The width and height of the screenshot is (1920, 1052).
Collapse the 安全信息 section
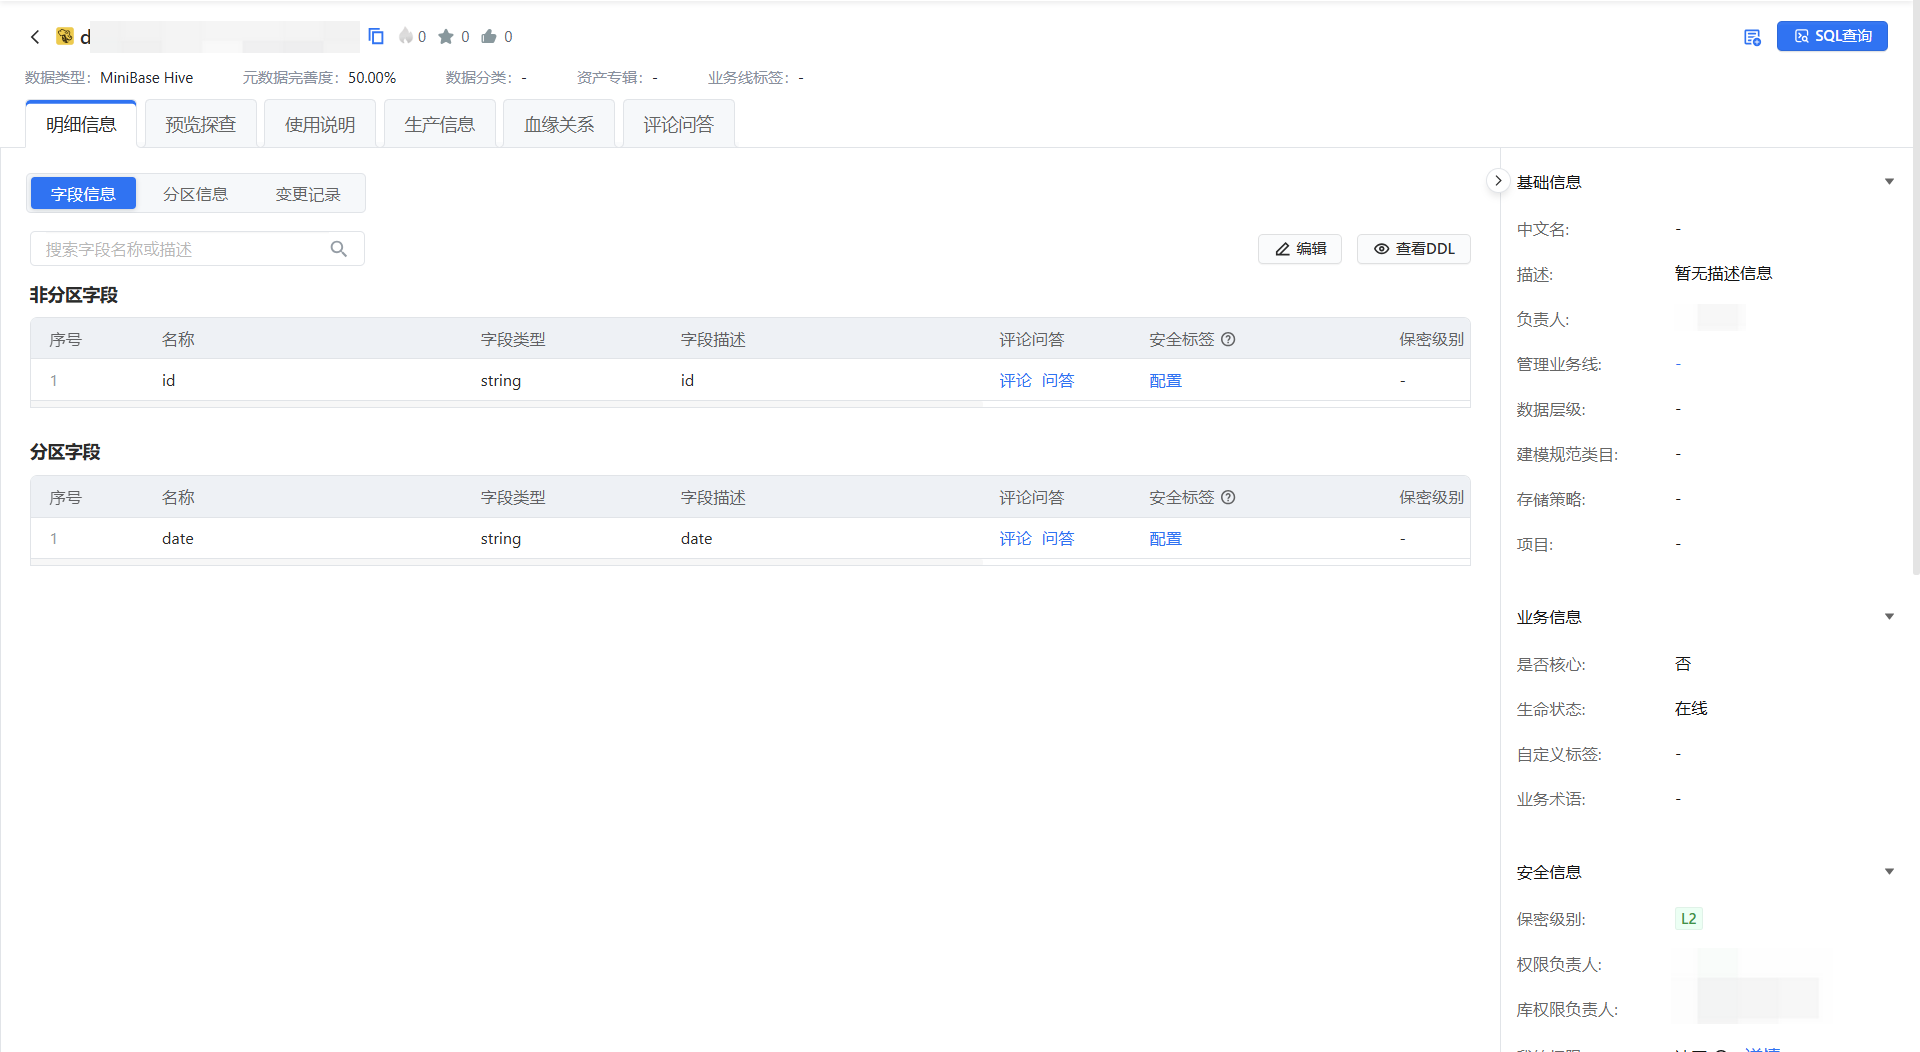[1889, 872]
